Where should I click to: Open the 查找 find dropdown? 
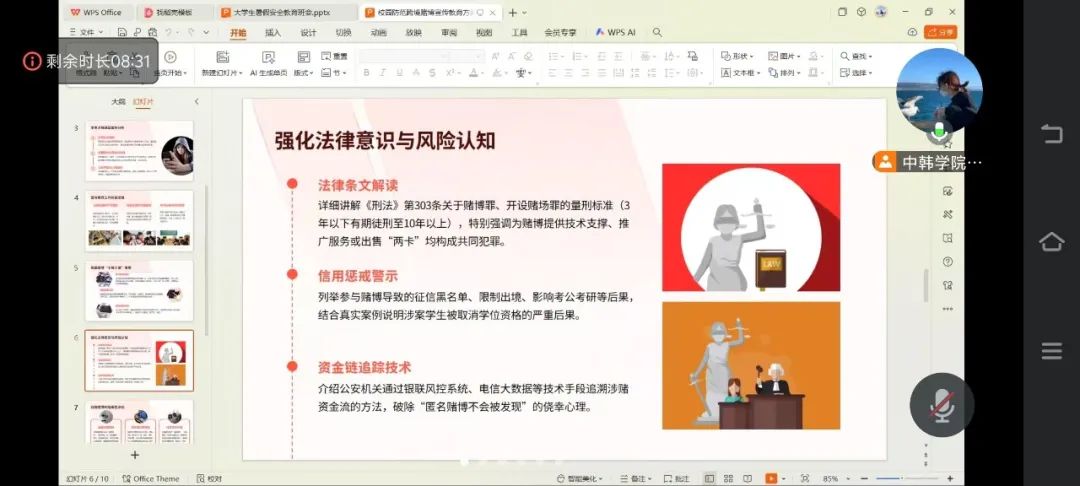[x=857, y=56]
